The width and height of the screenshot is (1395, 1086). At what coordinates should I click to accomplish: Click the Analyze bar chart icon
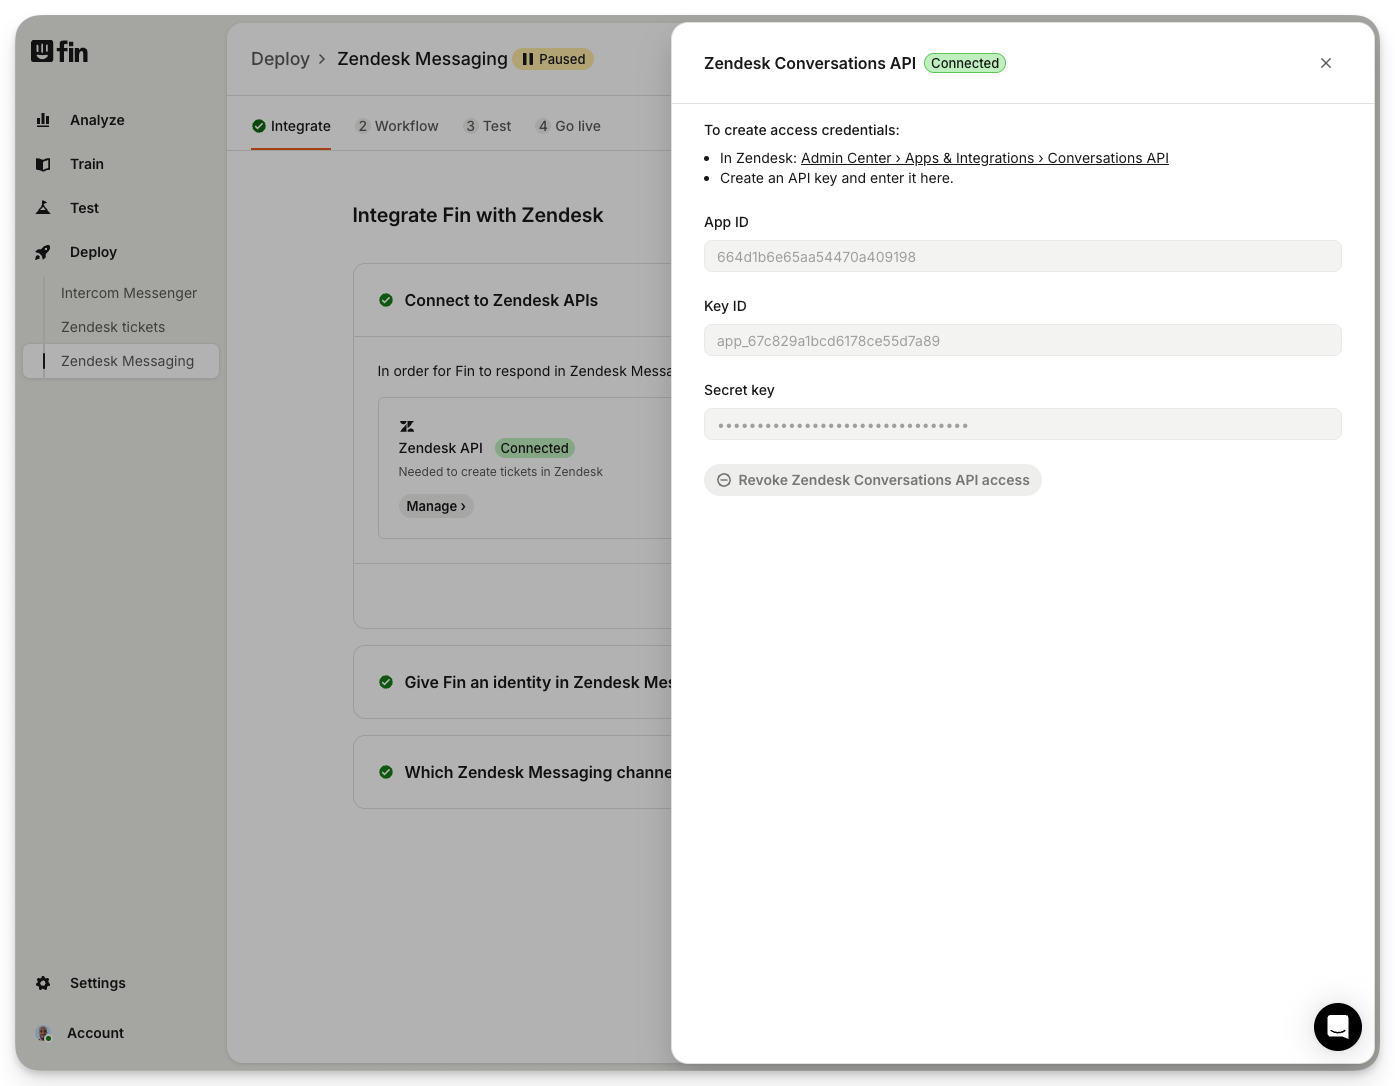(x=43, y=120)
